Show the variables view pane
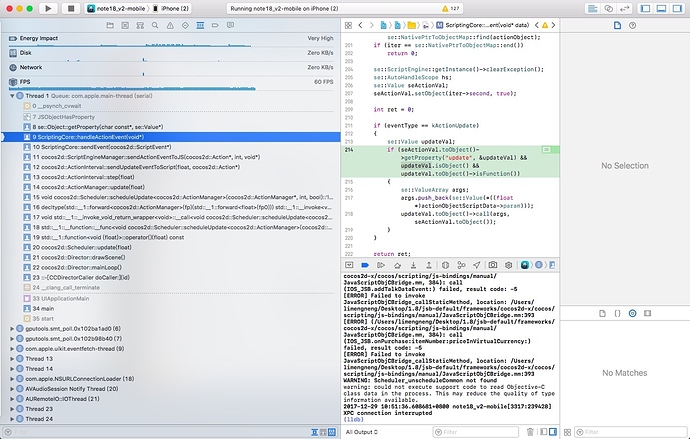 [x=544, y=432]
